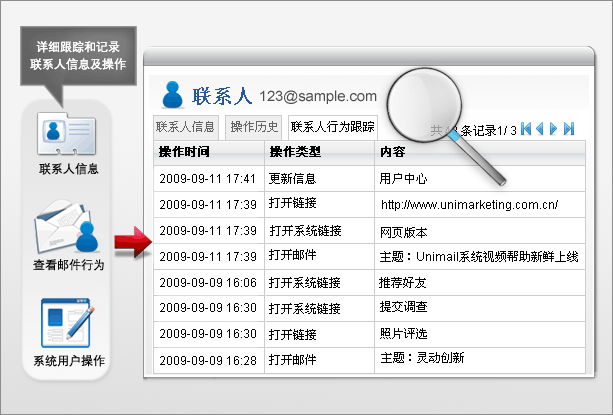Go to first page of records
Image resolution: width=613 pixels, height=415 pixels.
(526, 129)
